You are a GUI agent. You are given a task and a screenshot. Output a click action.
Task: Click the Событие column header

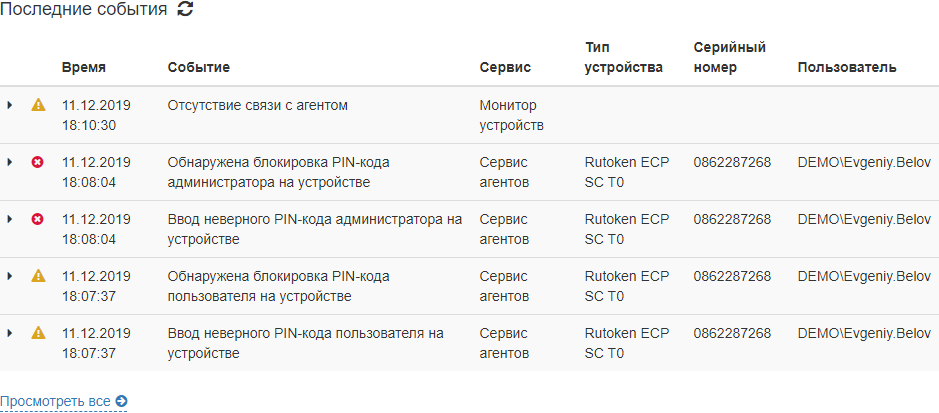pyautogui.click(x=198, y=68)
